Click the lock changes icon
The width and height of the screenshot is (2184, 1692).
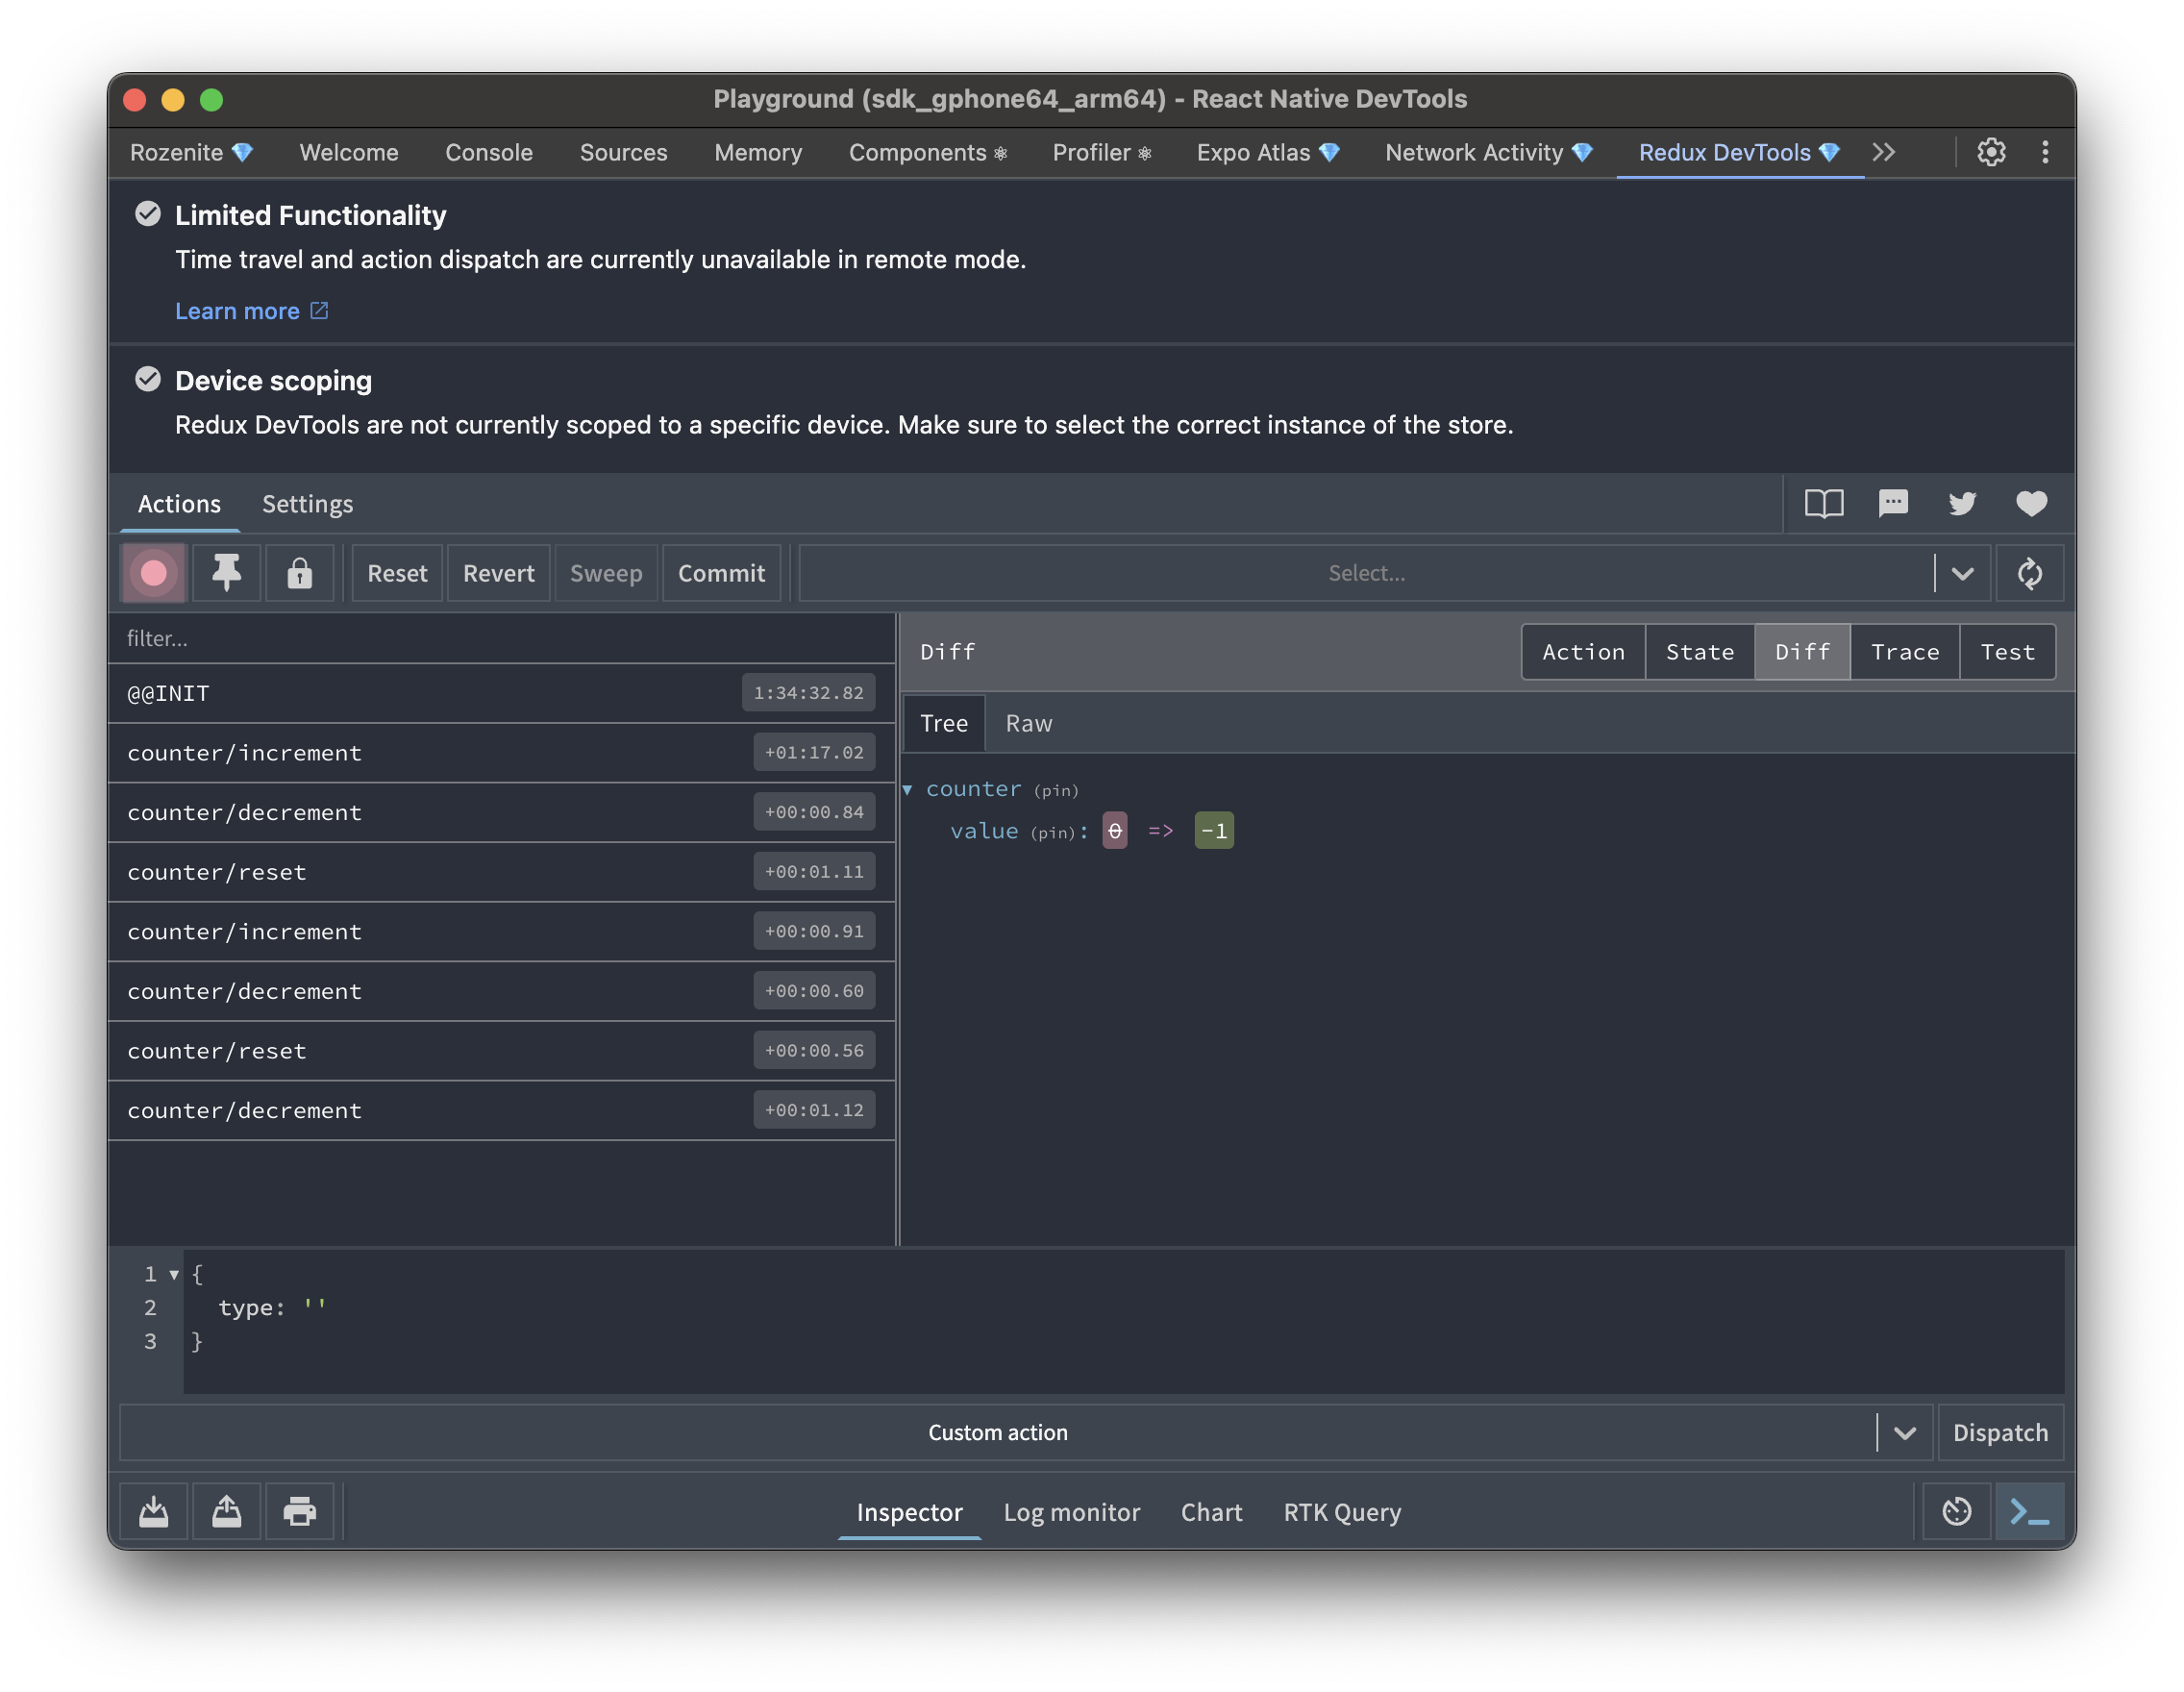[300, 573]
